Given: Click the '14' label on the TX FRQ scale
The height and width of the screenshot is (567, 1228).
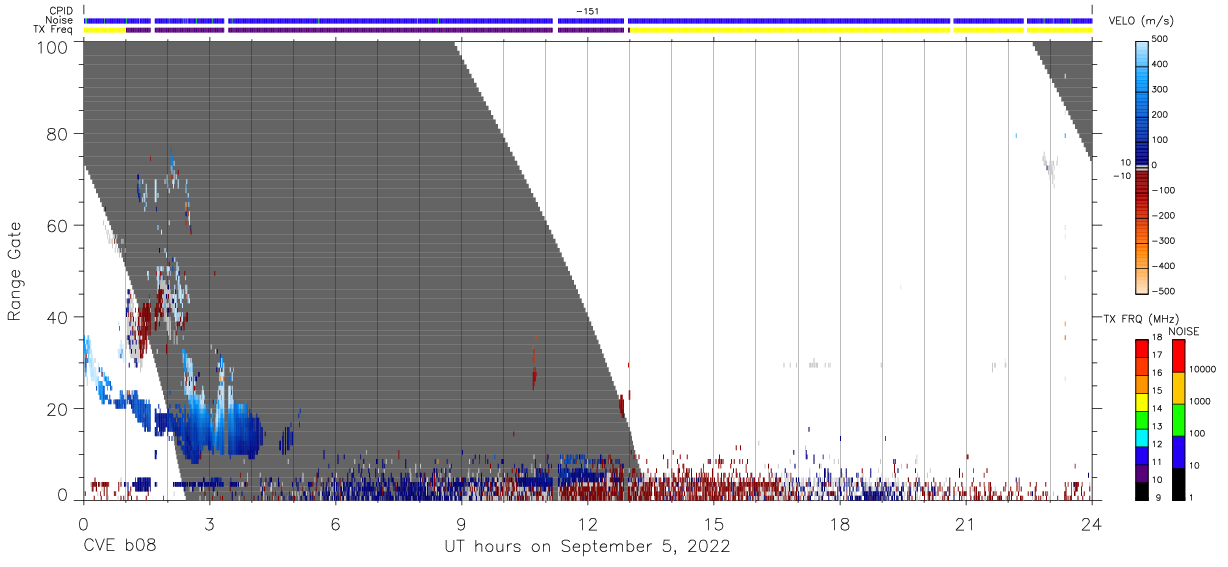Looking at the screenshot, I should point(1156,408).
